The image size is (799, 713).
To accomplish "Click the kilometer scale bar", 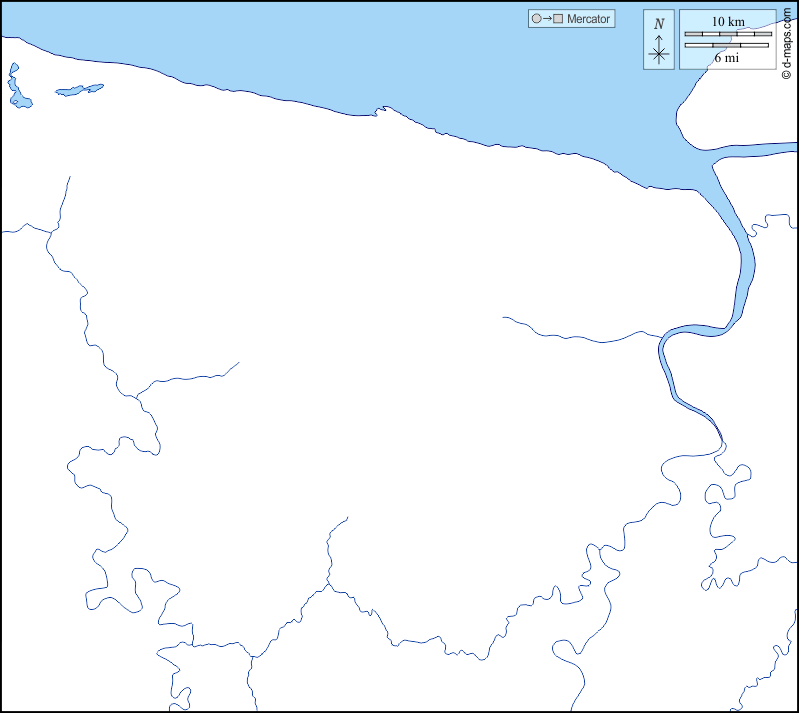I will point(728,34).
